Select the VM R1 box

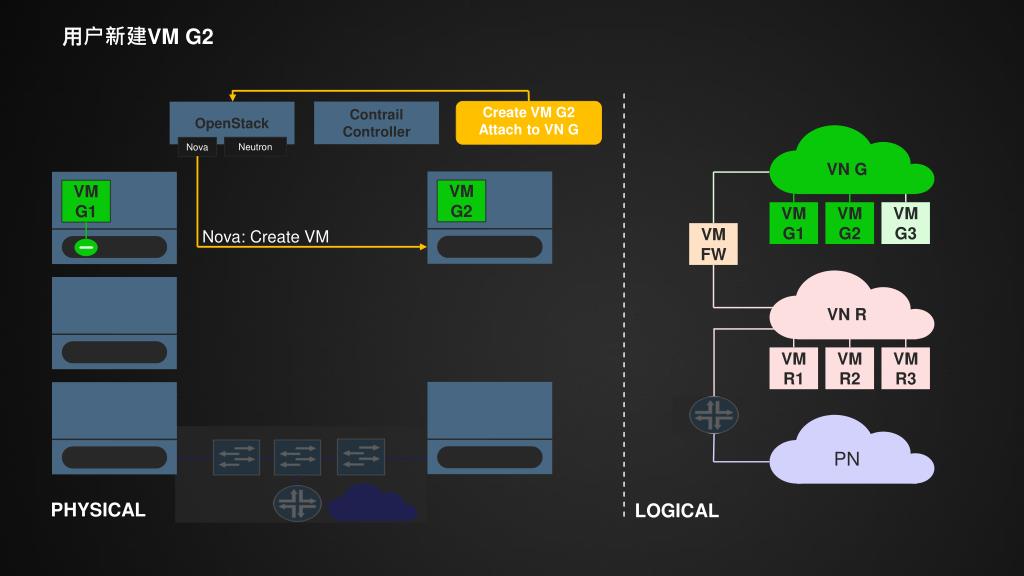coord(793,368)
